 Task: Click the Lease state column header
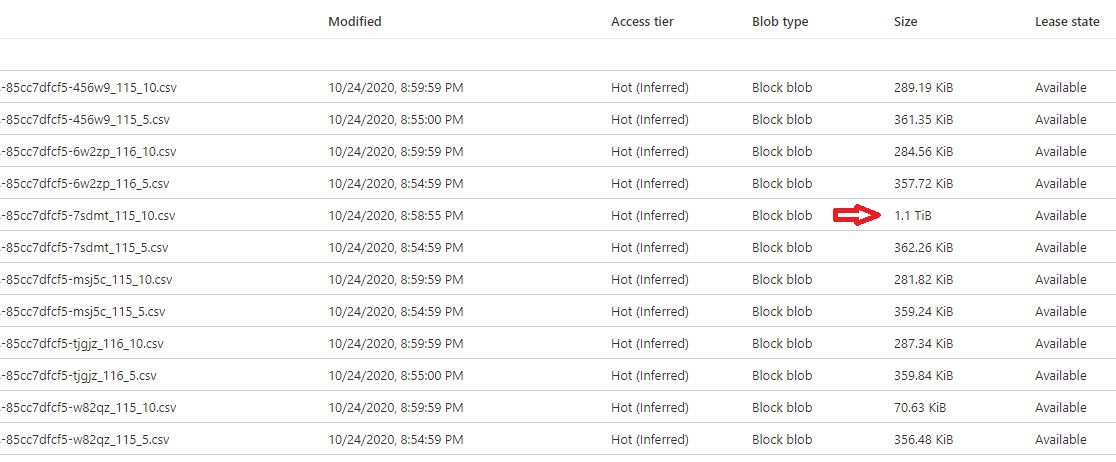tap(1067, 21)
